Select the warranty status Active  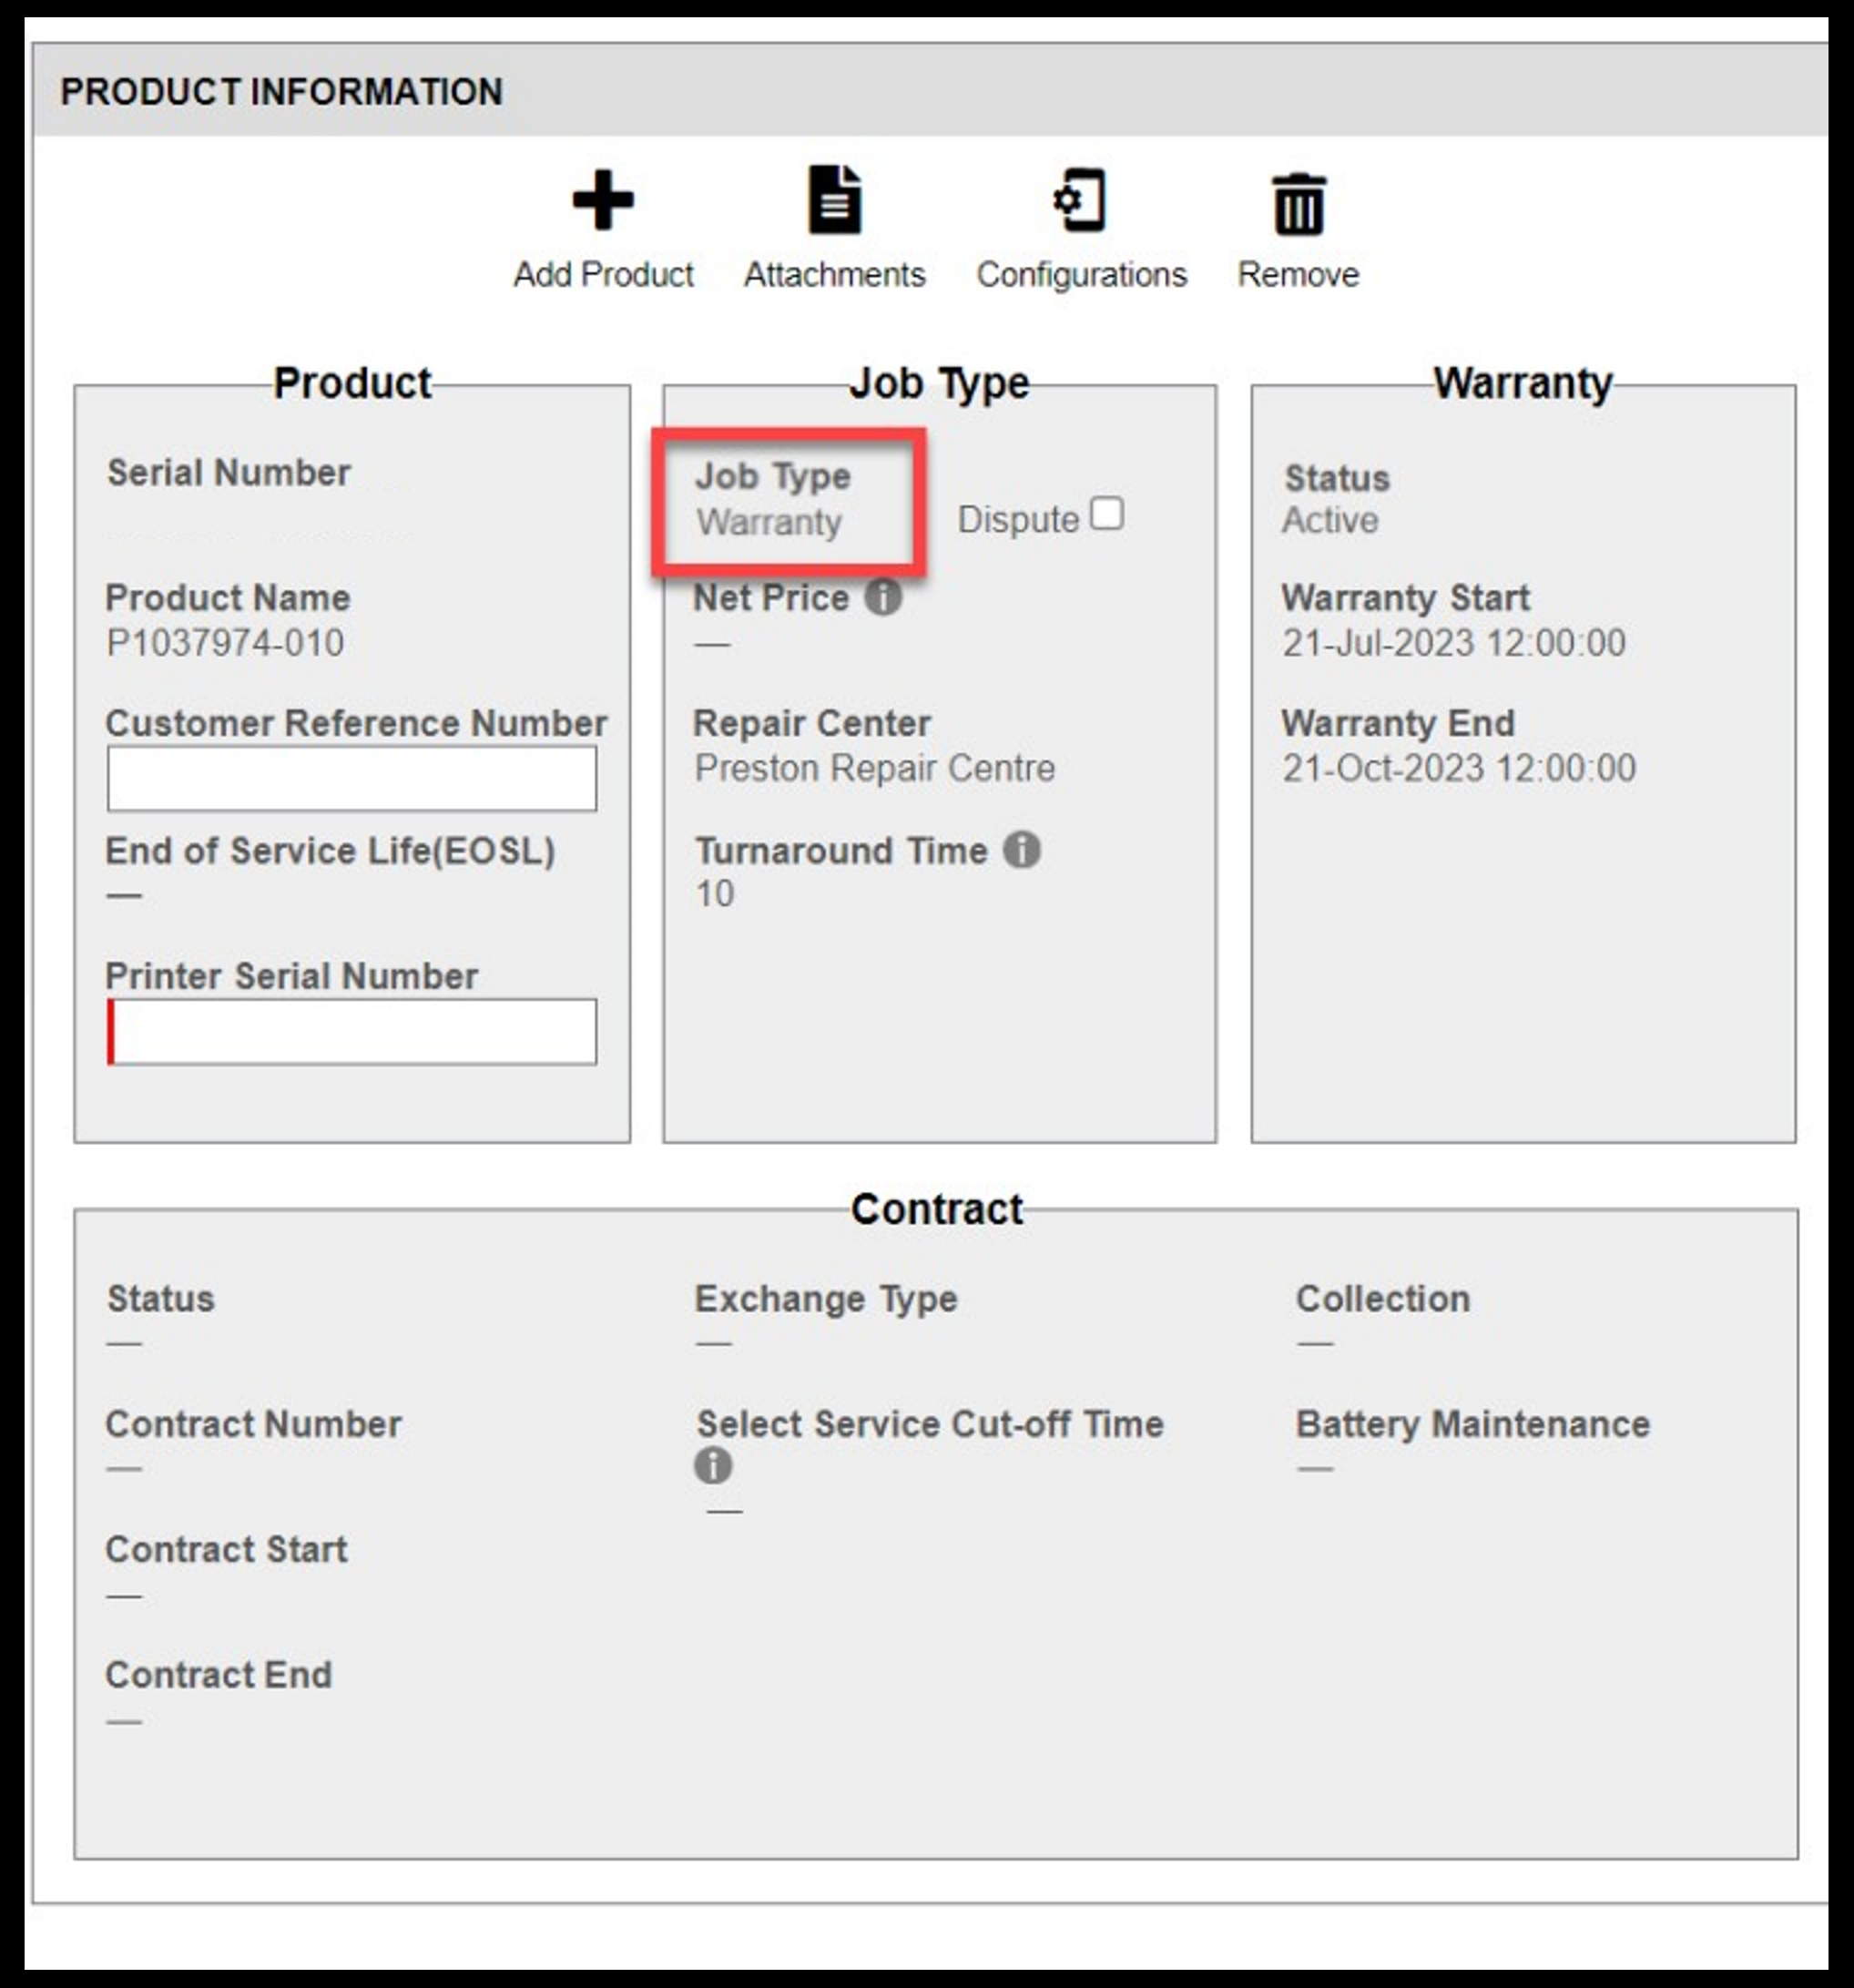pos(1330,520)
